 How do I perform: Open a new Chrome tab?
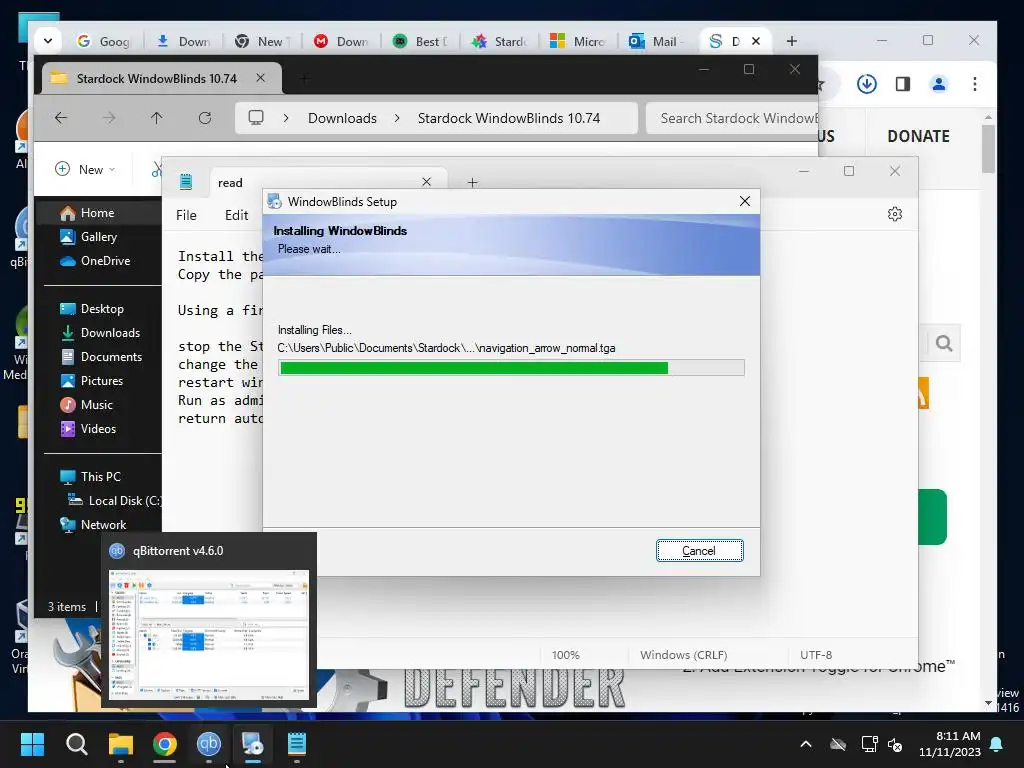792,41
